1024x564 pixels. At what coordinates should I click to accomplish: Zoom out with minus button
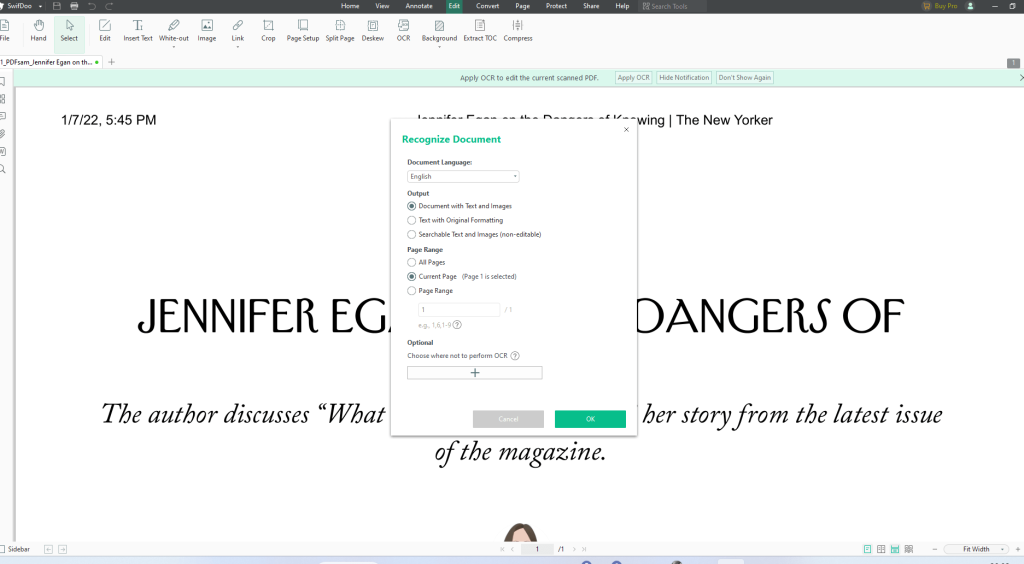[x=935, y=549]
